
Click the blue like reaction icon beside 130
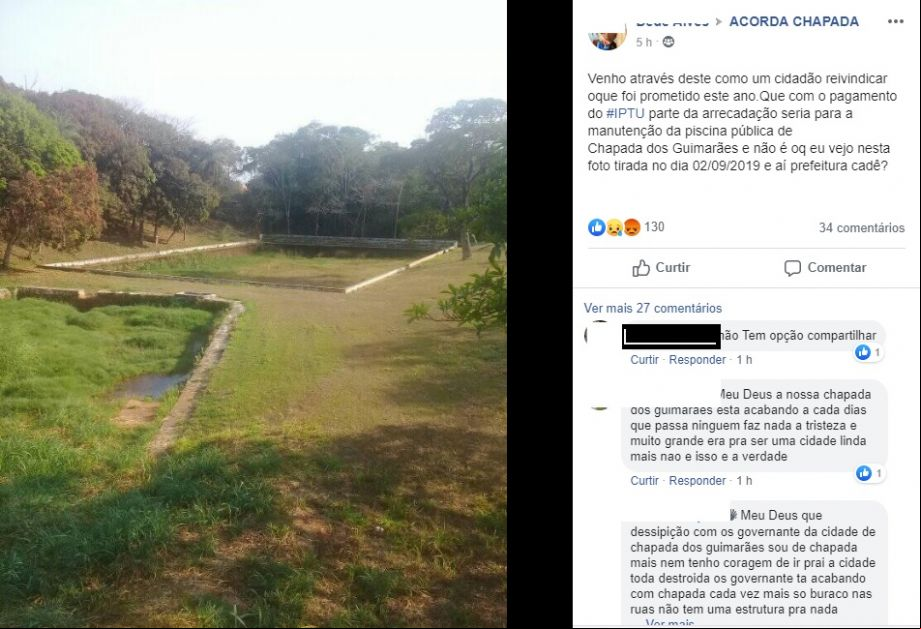pyautogui.click(x=597, y=227)
